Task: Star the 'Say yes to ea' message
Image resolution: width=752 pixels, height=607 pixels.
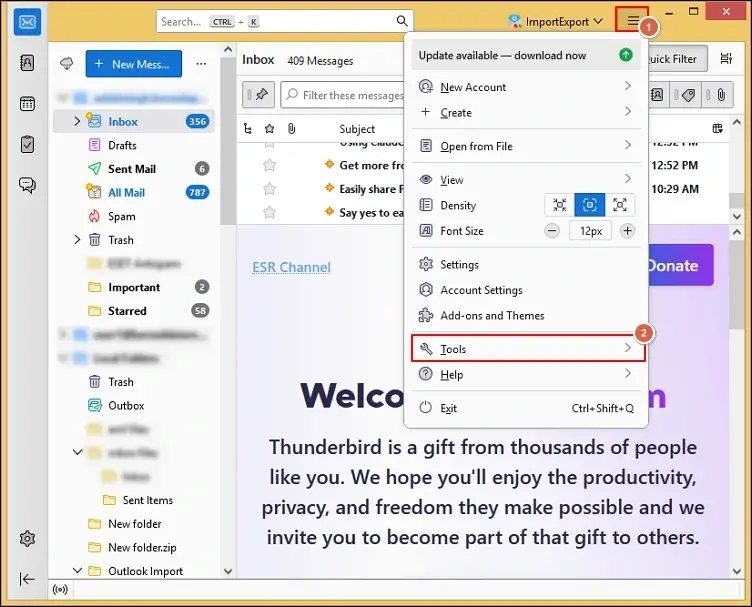Action: [270, 212]
